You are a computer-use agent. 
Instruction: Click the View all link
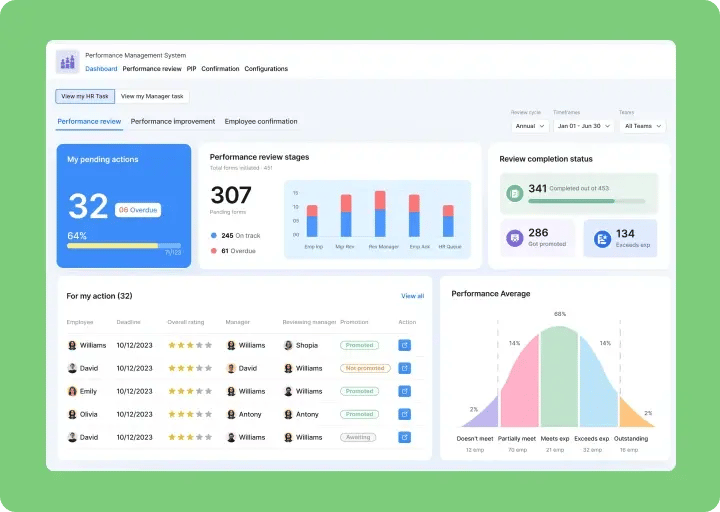tap(412, 296)
